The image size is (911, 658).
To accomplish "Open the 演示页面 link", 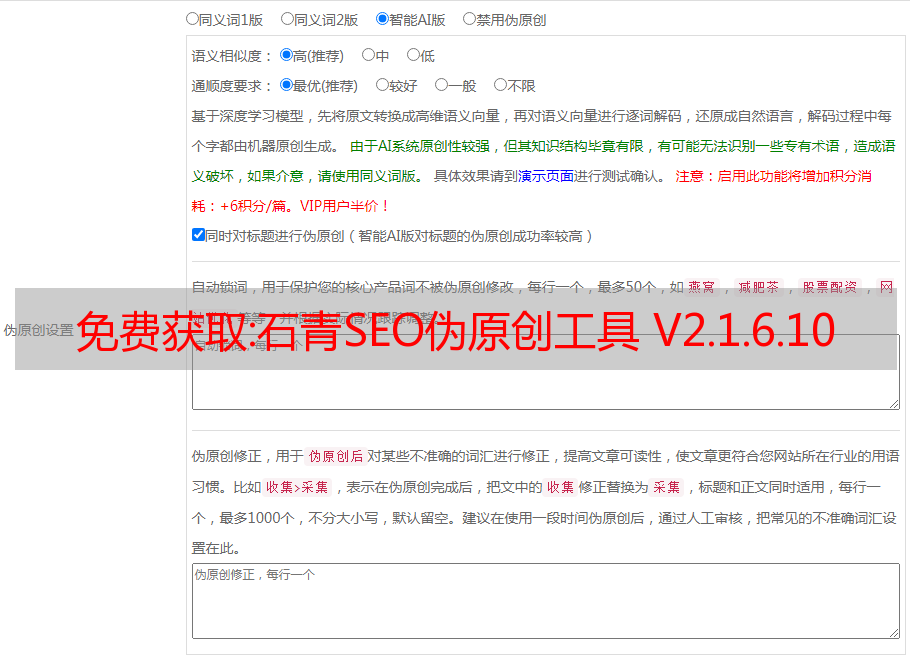I will [546, 176].
